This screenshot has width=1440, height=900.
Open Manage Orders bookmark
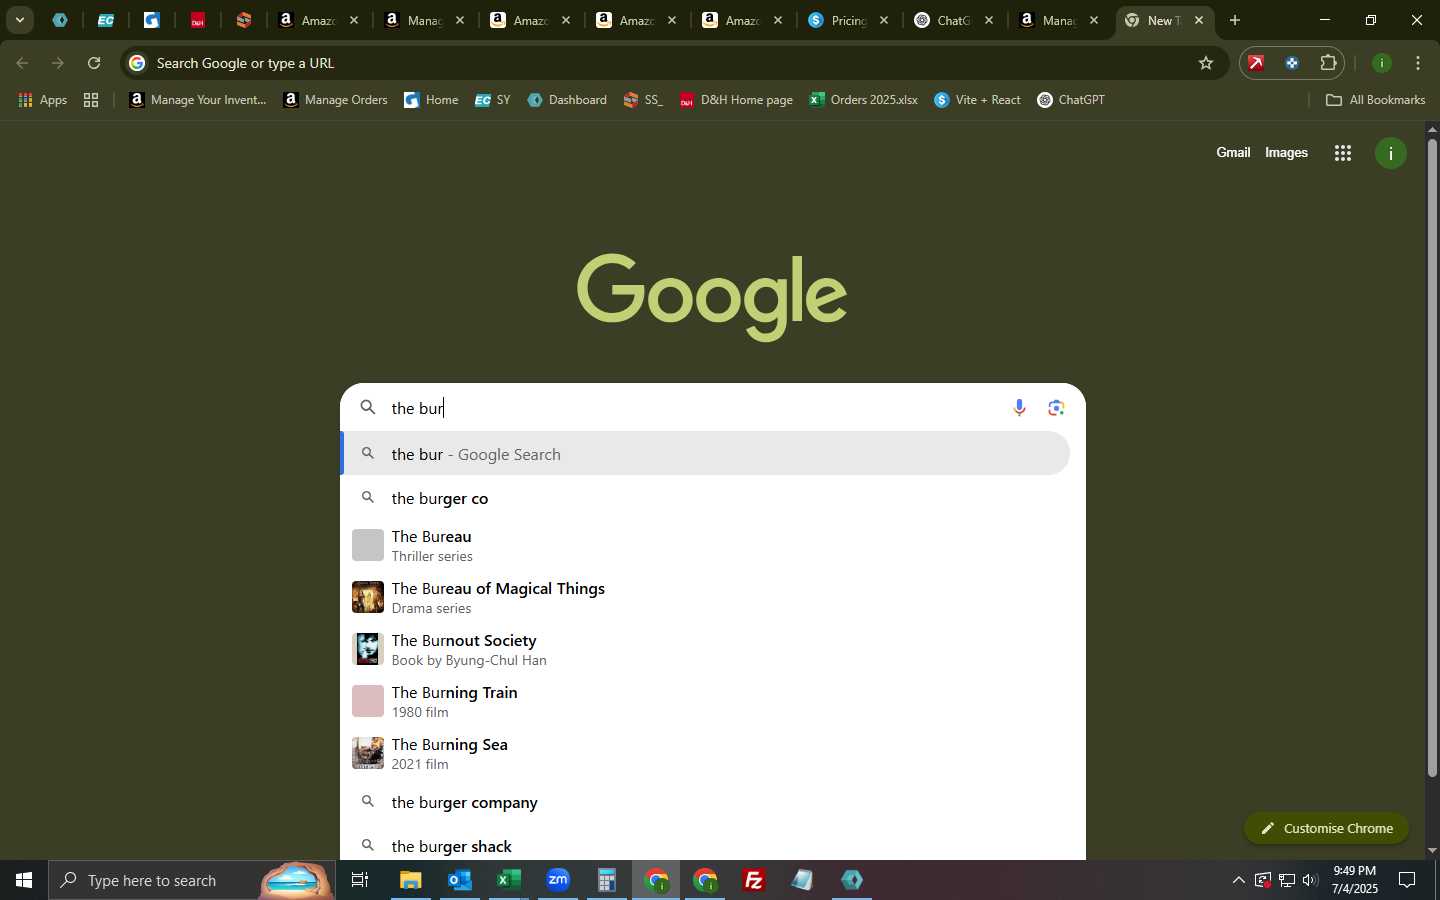pos(336,100)
